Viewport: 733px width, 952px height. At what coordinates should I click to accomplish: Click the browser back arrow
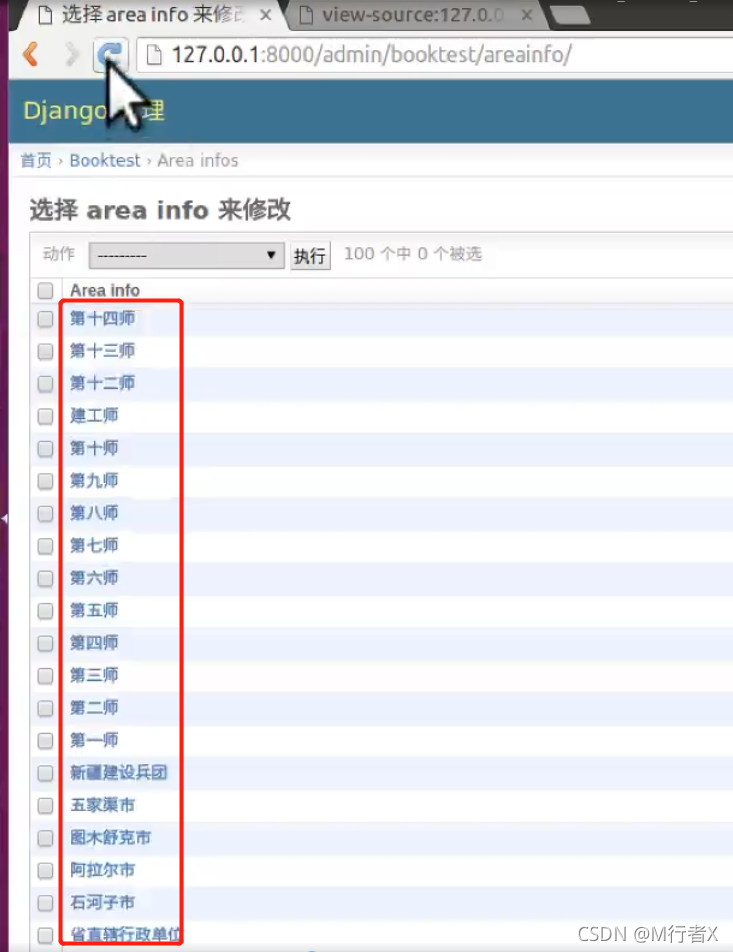pyautogui.click(x=30, y=55)
